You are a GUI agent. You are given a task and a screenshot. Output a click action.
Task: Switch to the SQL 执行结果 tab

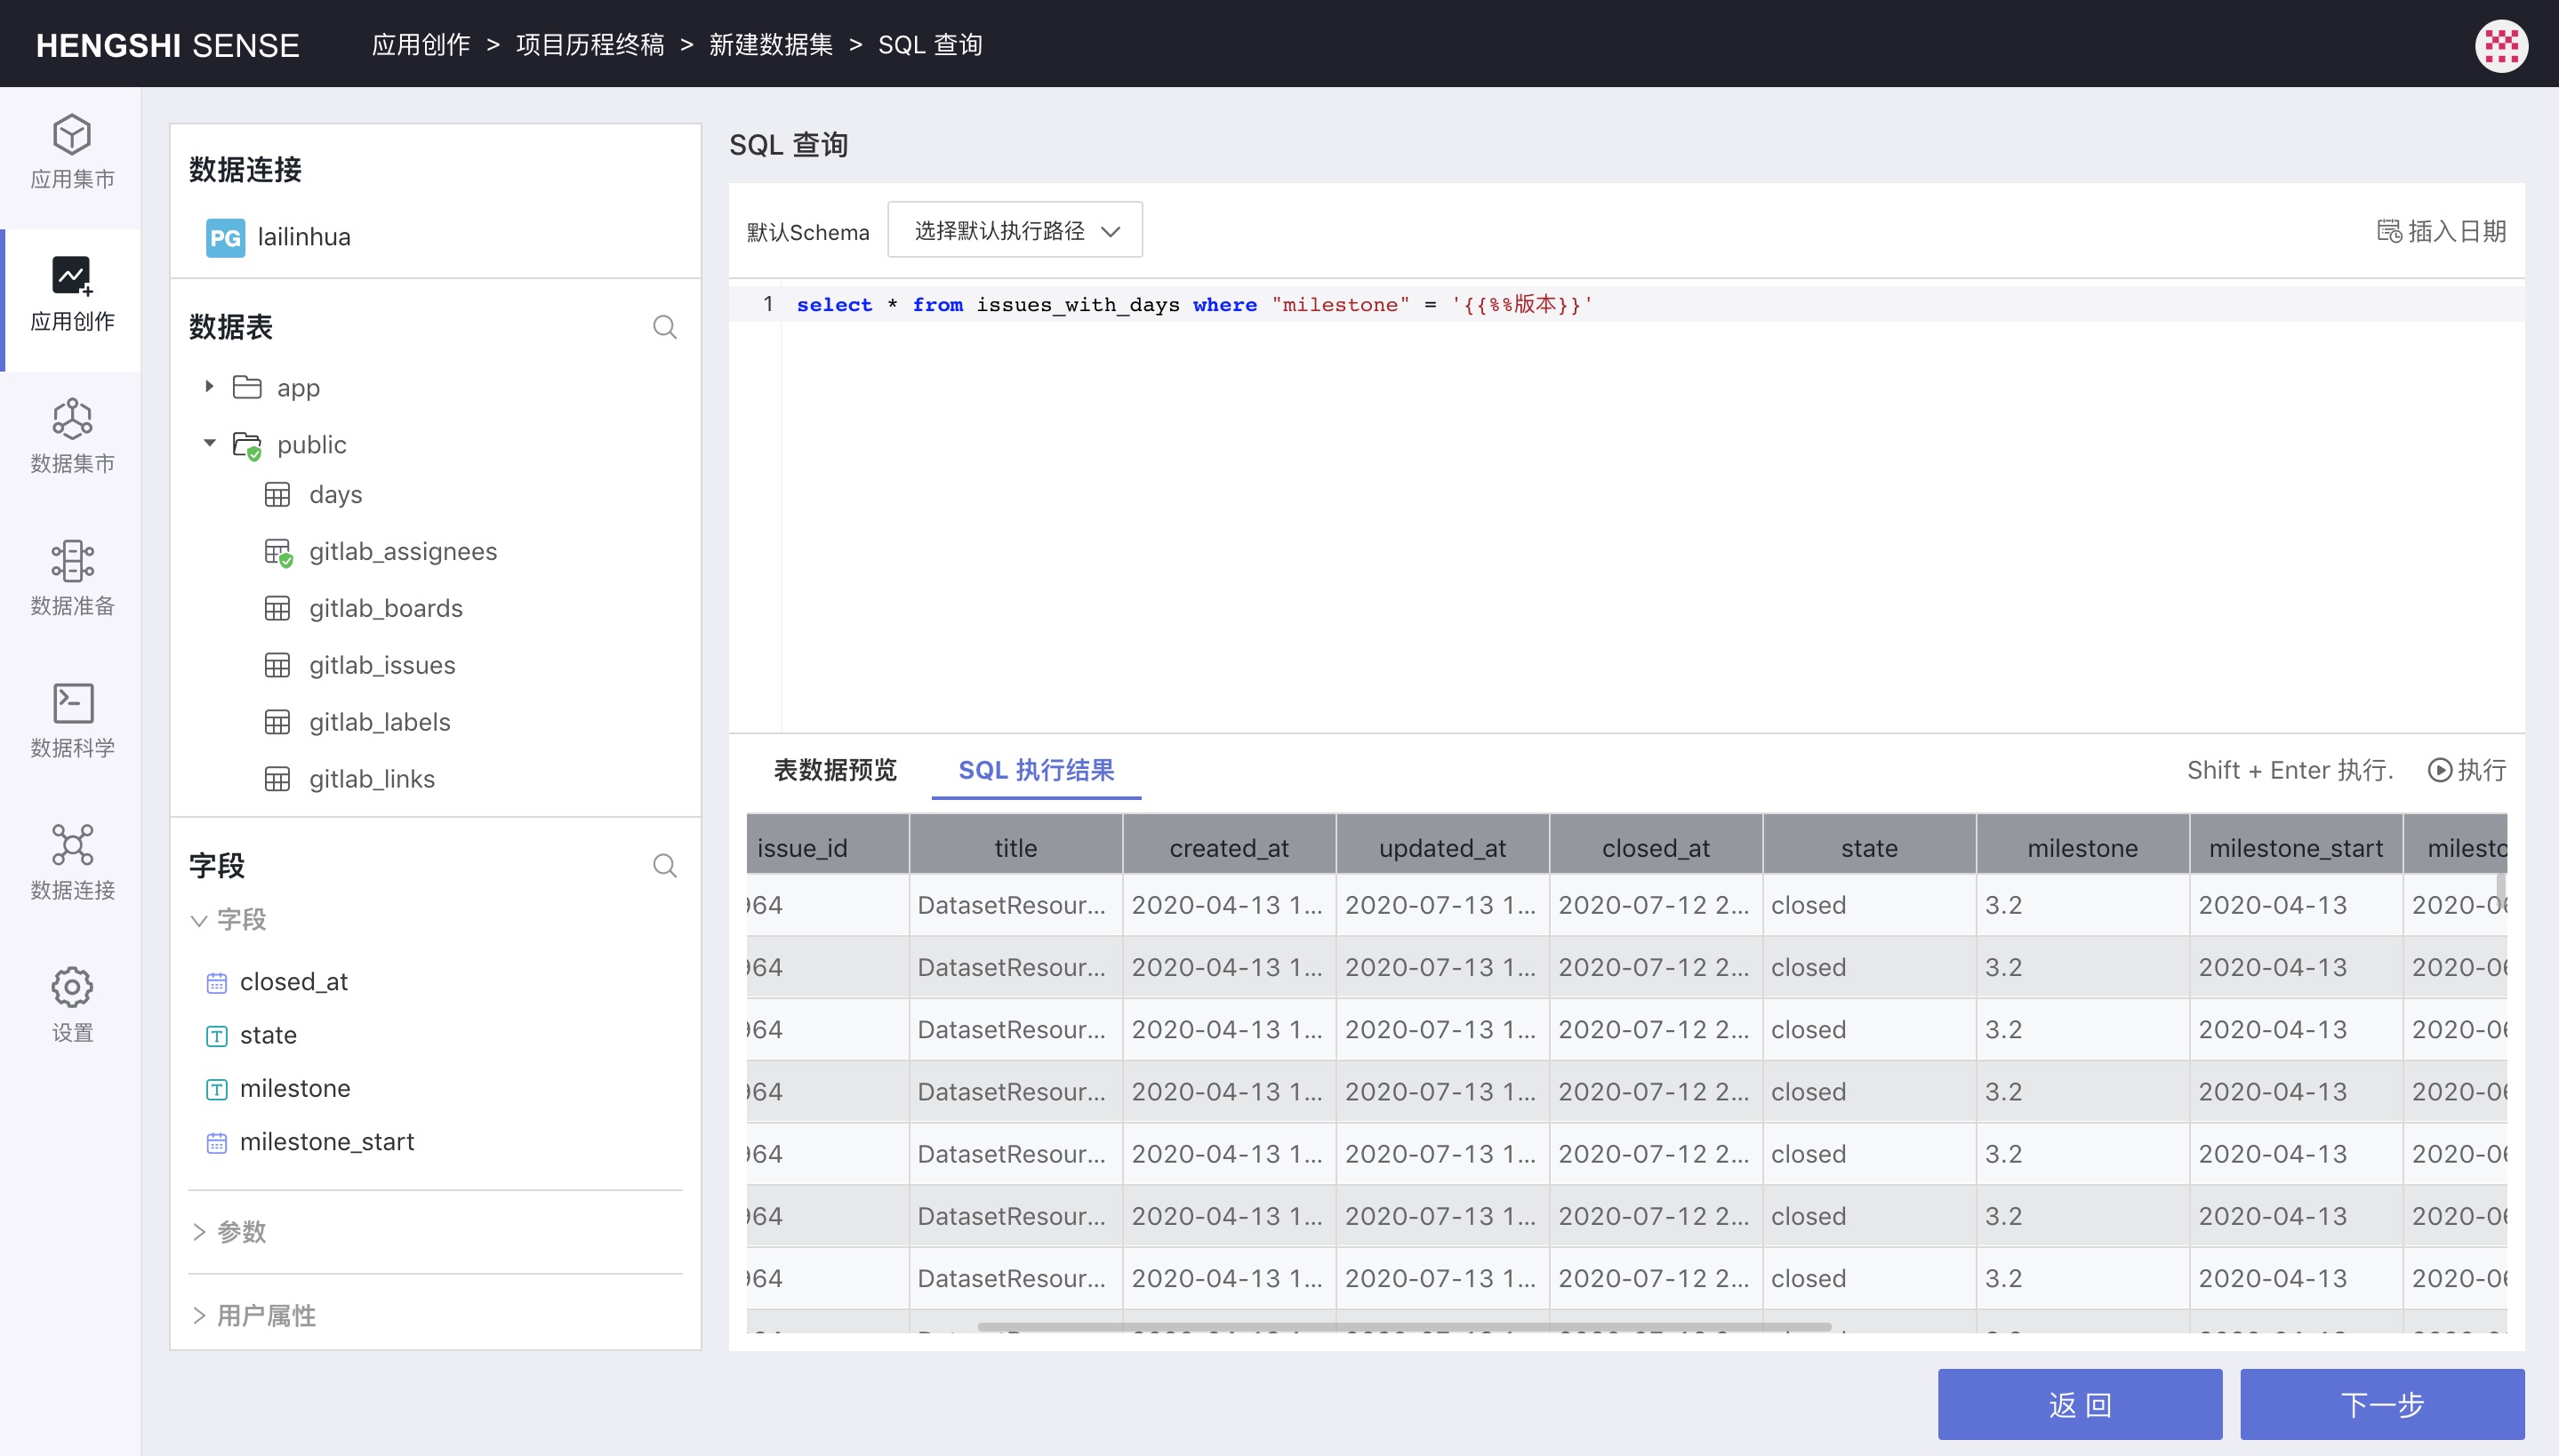[x=1035, y=770]
